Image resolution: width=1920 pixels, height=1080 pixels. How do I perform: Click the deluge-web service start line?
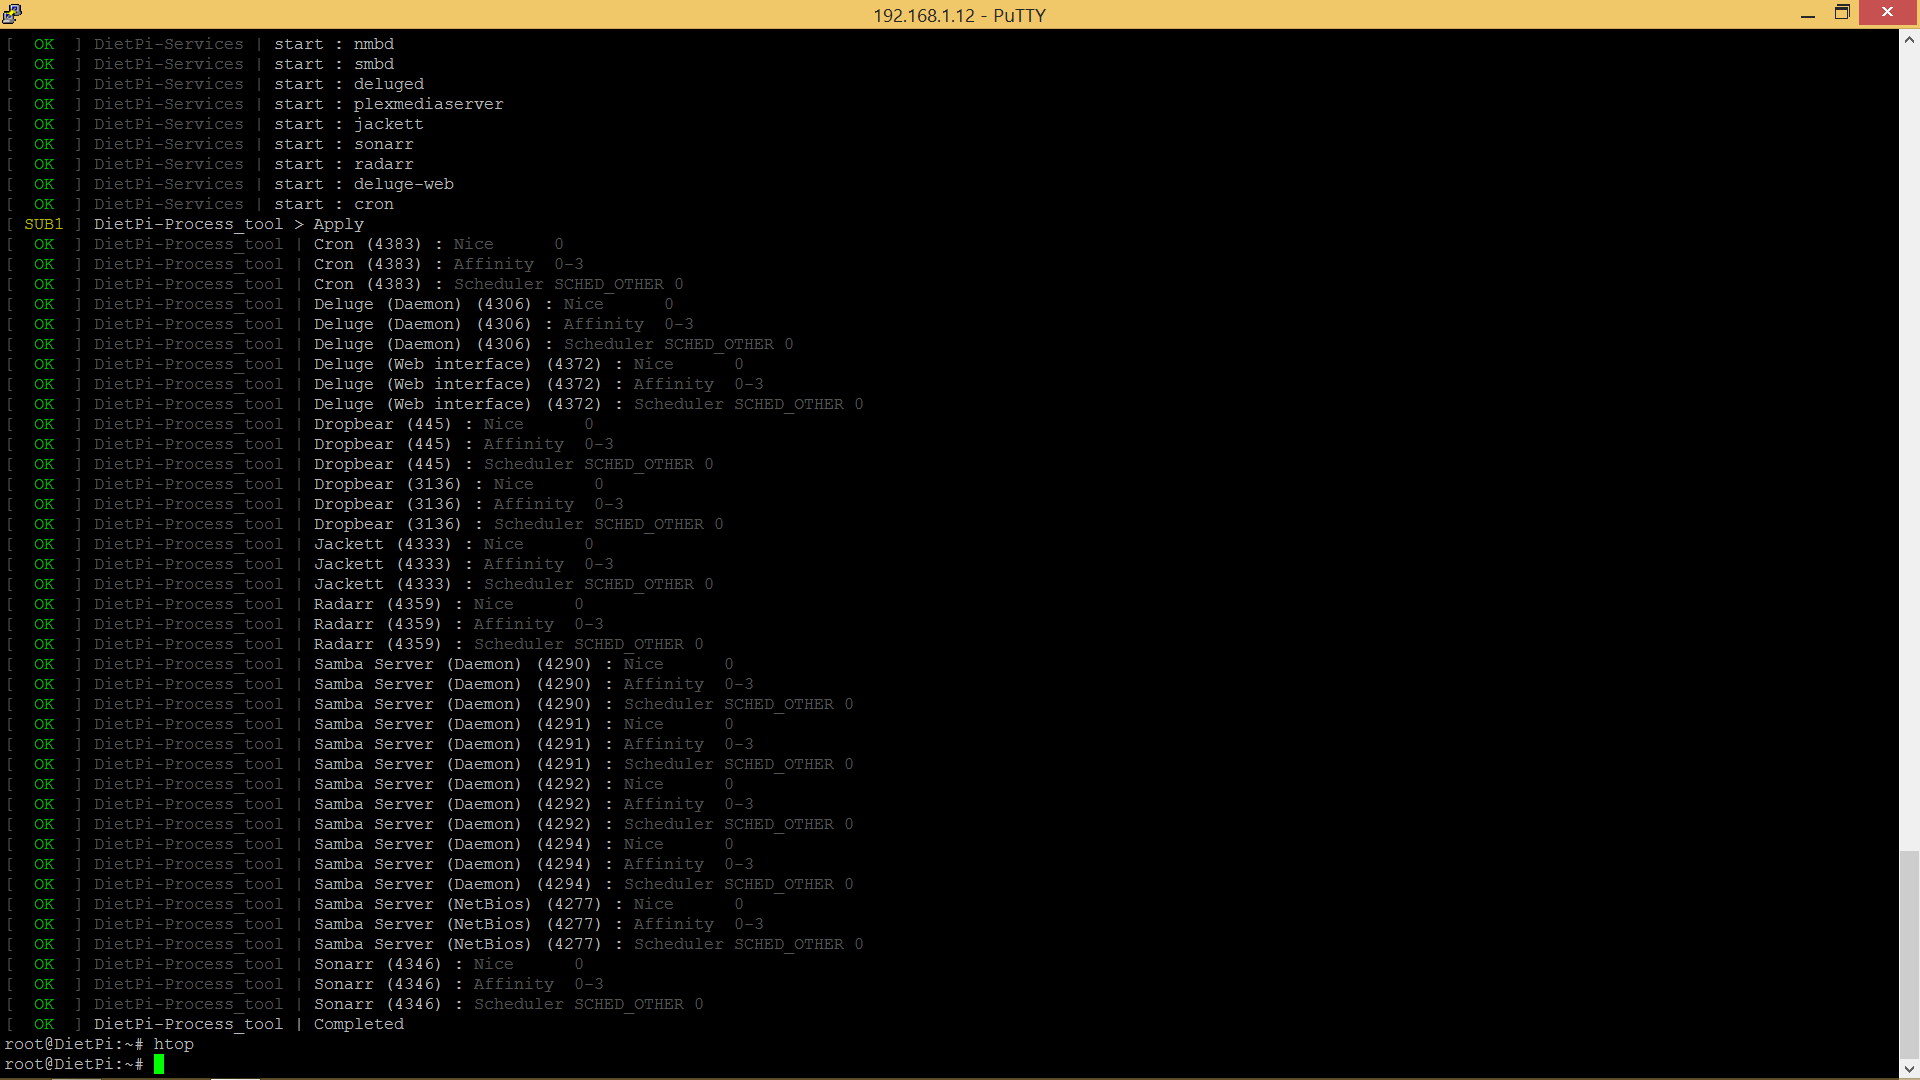[403, 184]
